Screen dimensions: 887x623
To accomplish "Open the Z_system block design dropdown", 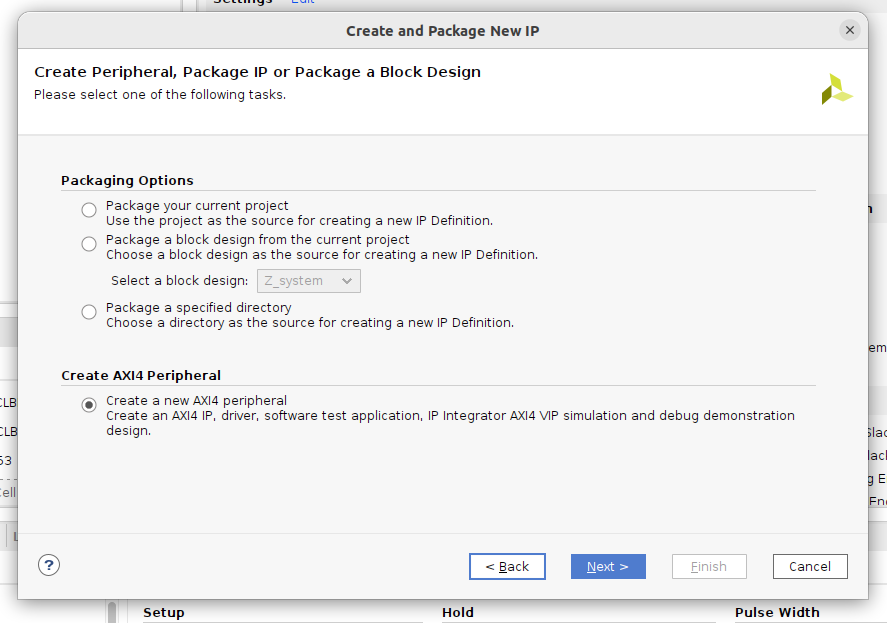I will pyautogui.click(x=309, y=281).
